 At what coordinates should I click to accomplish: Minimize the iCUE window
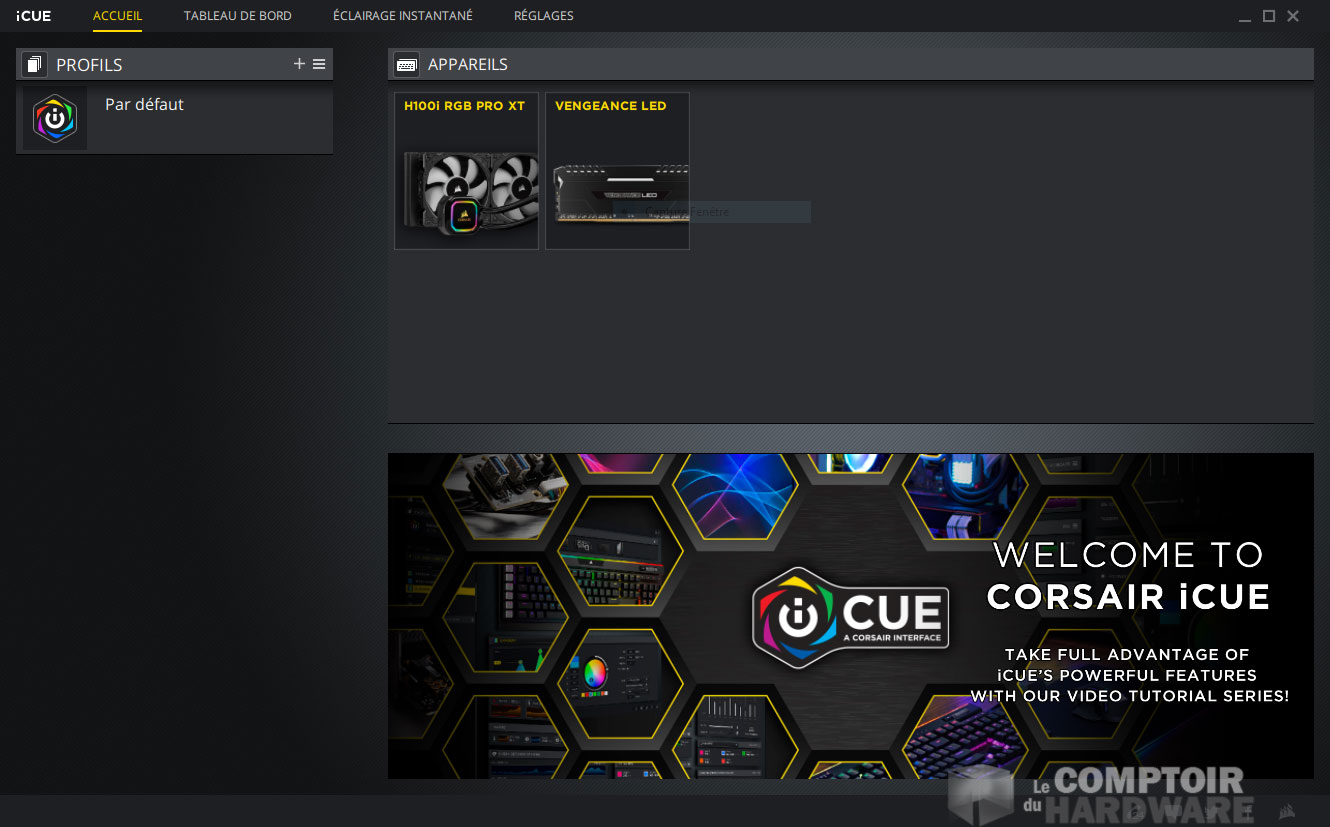point(1244,17)
